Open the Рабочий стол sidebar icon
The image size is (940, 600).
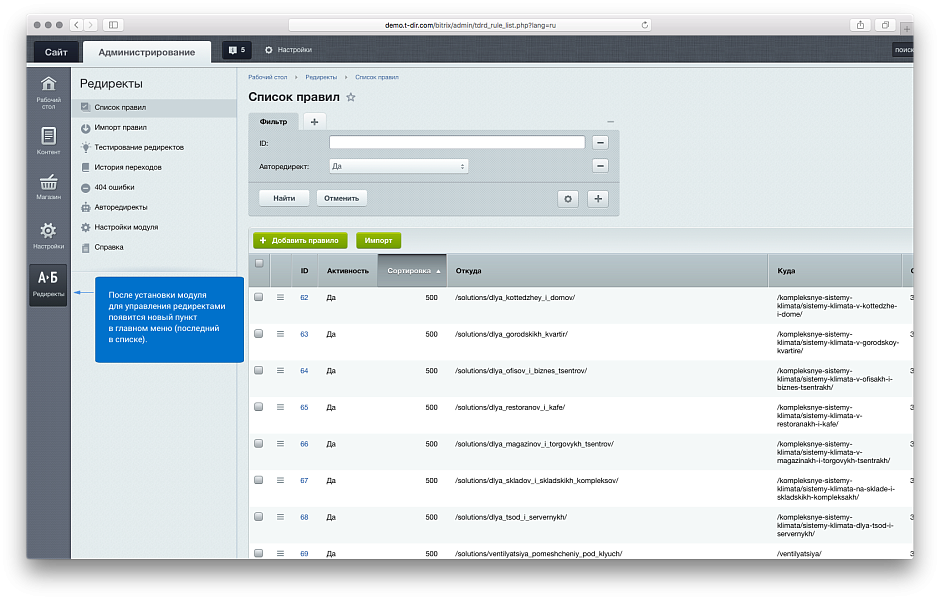coord(48,90)
